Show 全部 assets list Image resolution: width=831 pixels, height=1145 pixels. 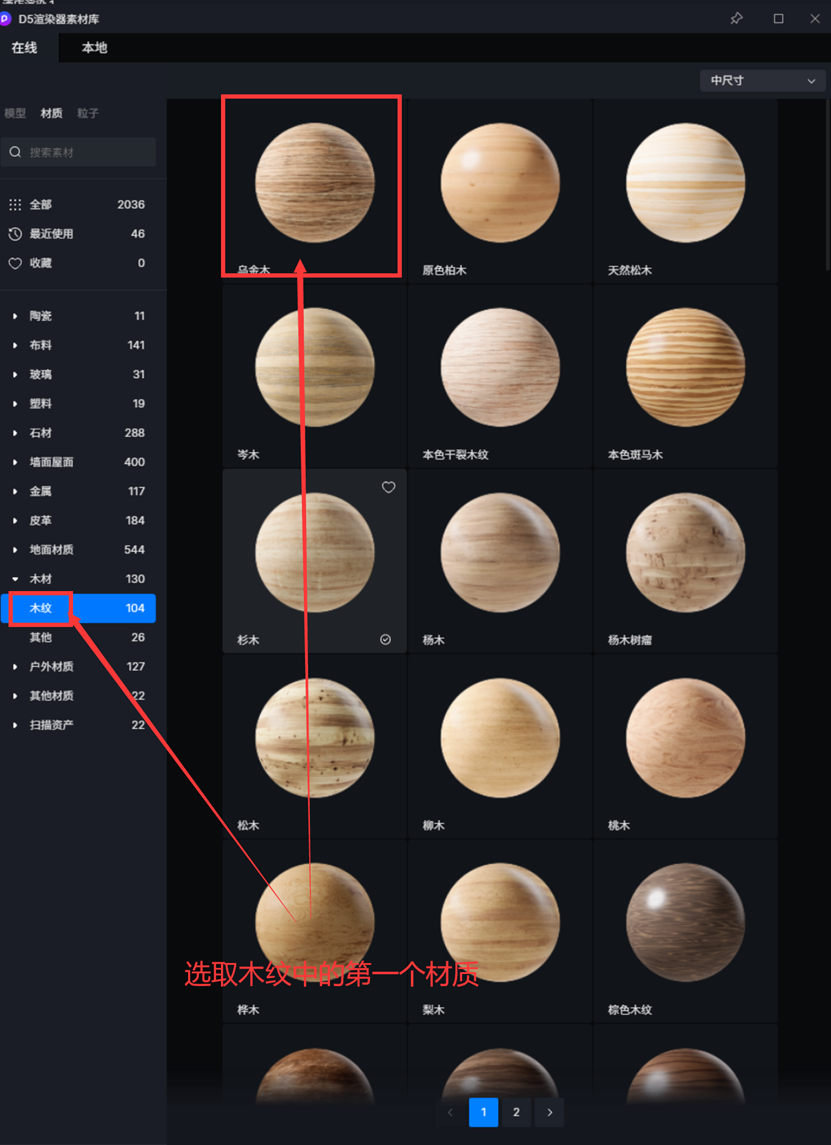click(x=78, y=204)
